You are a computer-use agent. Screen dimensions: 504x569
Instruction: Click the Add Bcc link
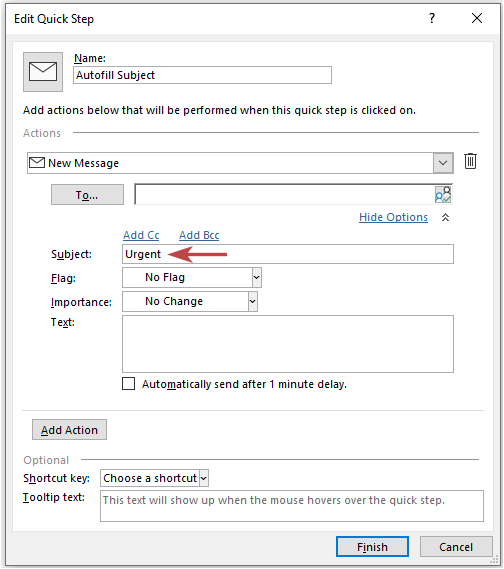[199, 235]
